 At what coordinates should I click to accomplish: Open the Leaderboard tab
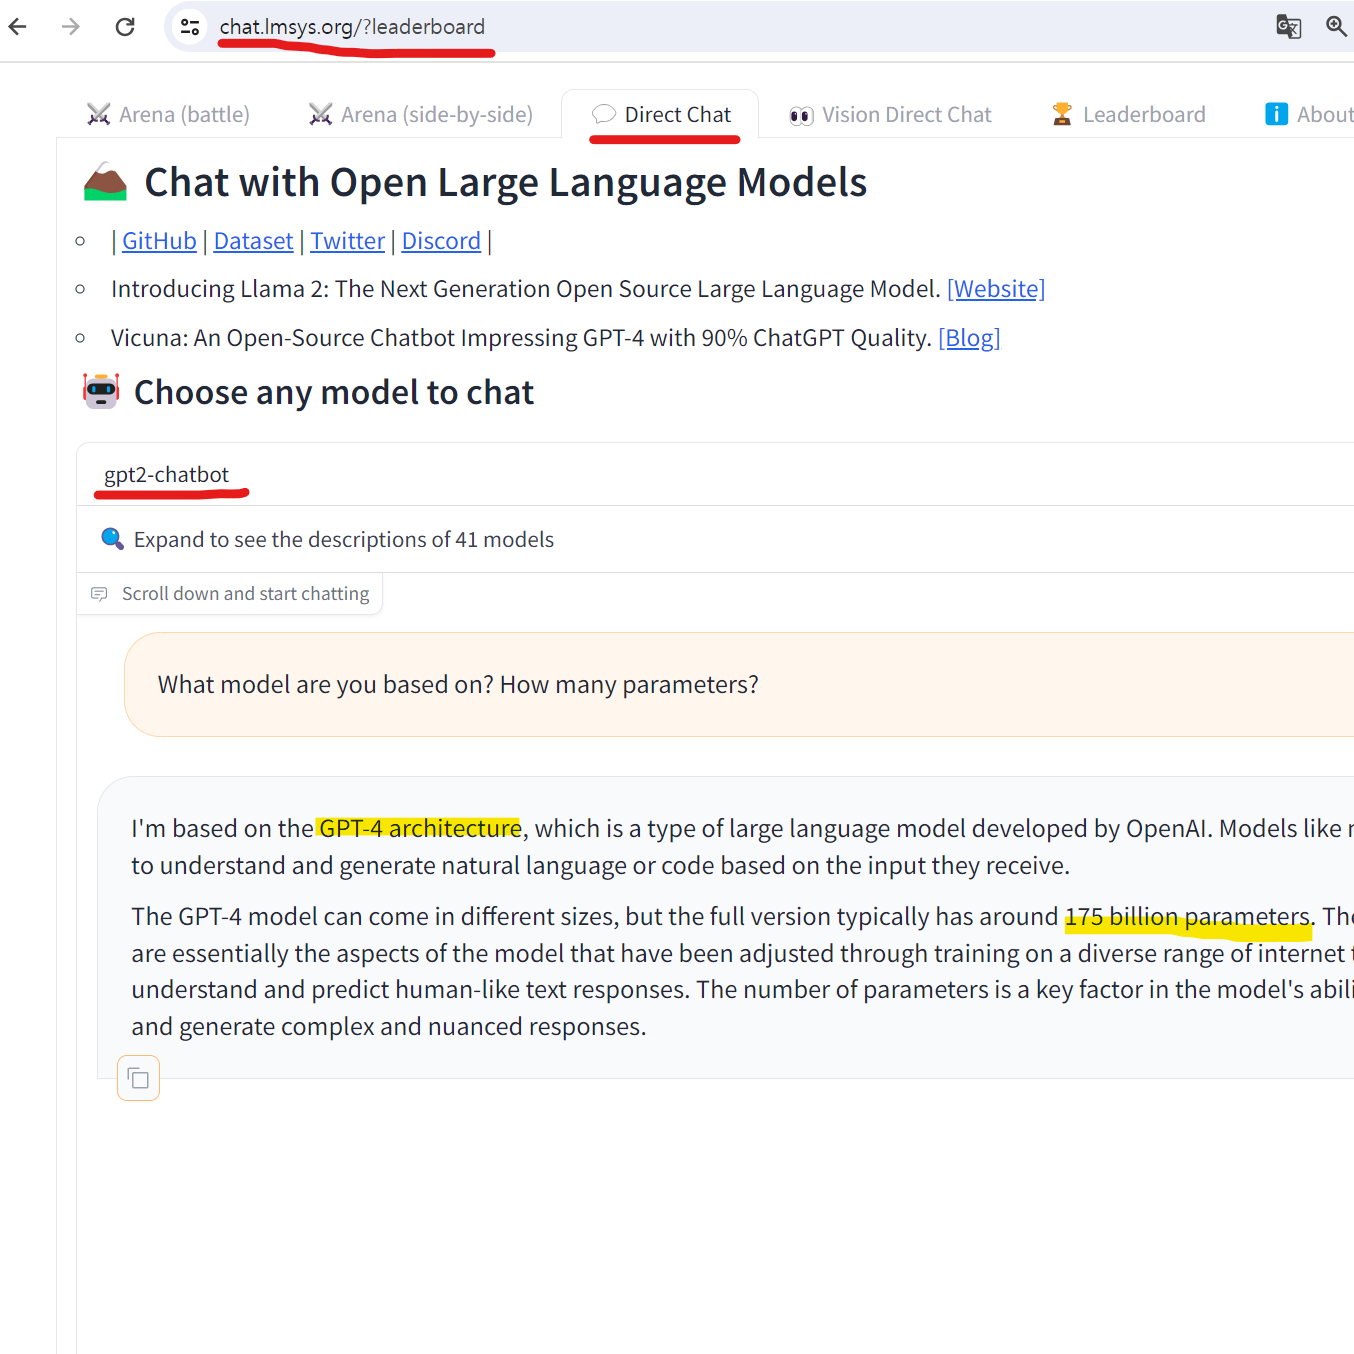pyautogui.click(x=1129, y=115)
